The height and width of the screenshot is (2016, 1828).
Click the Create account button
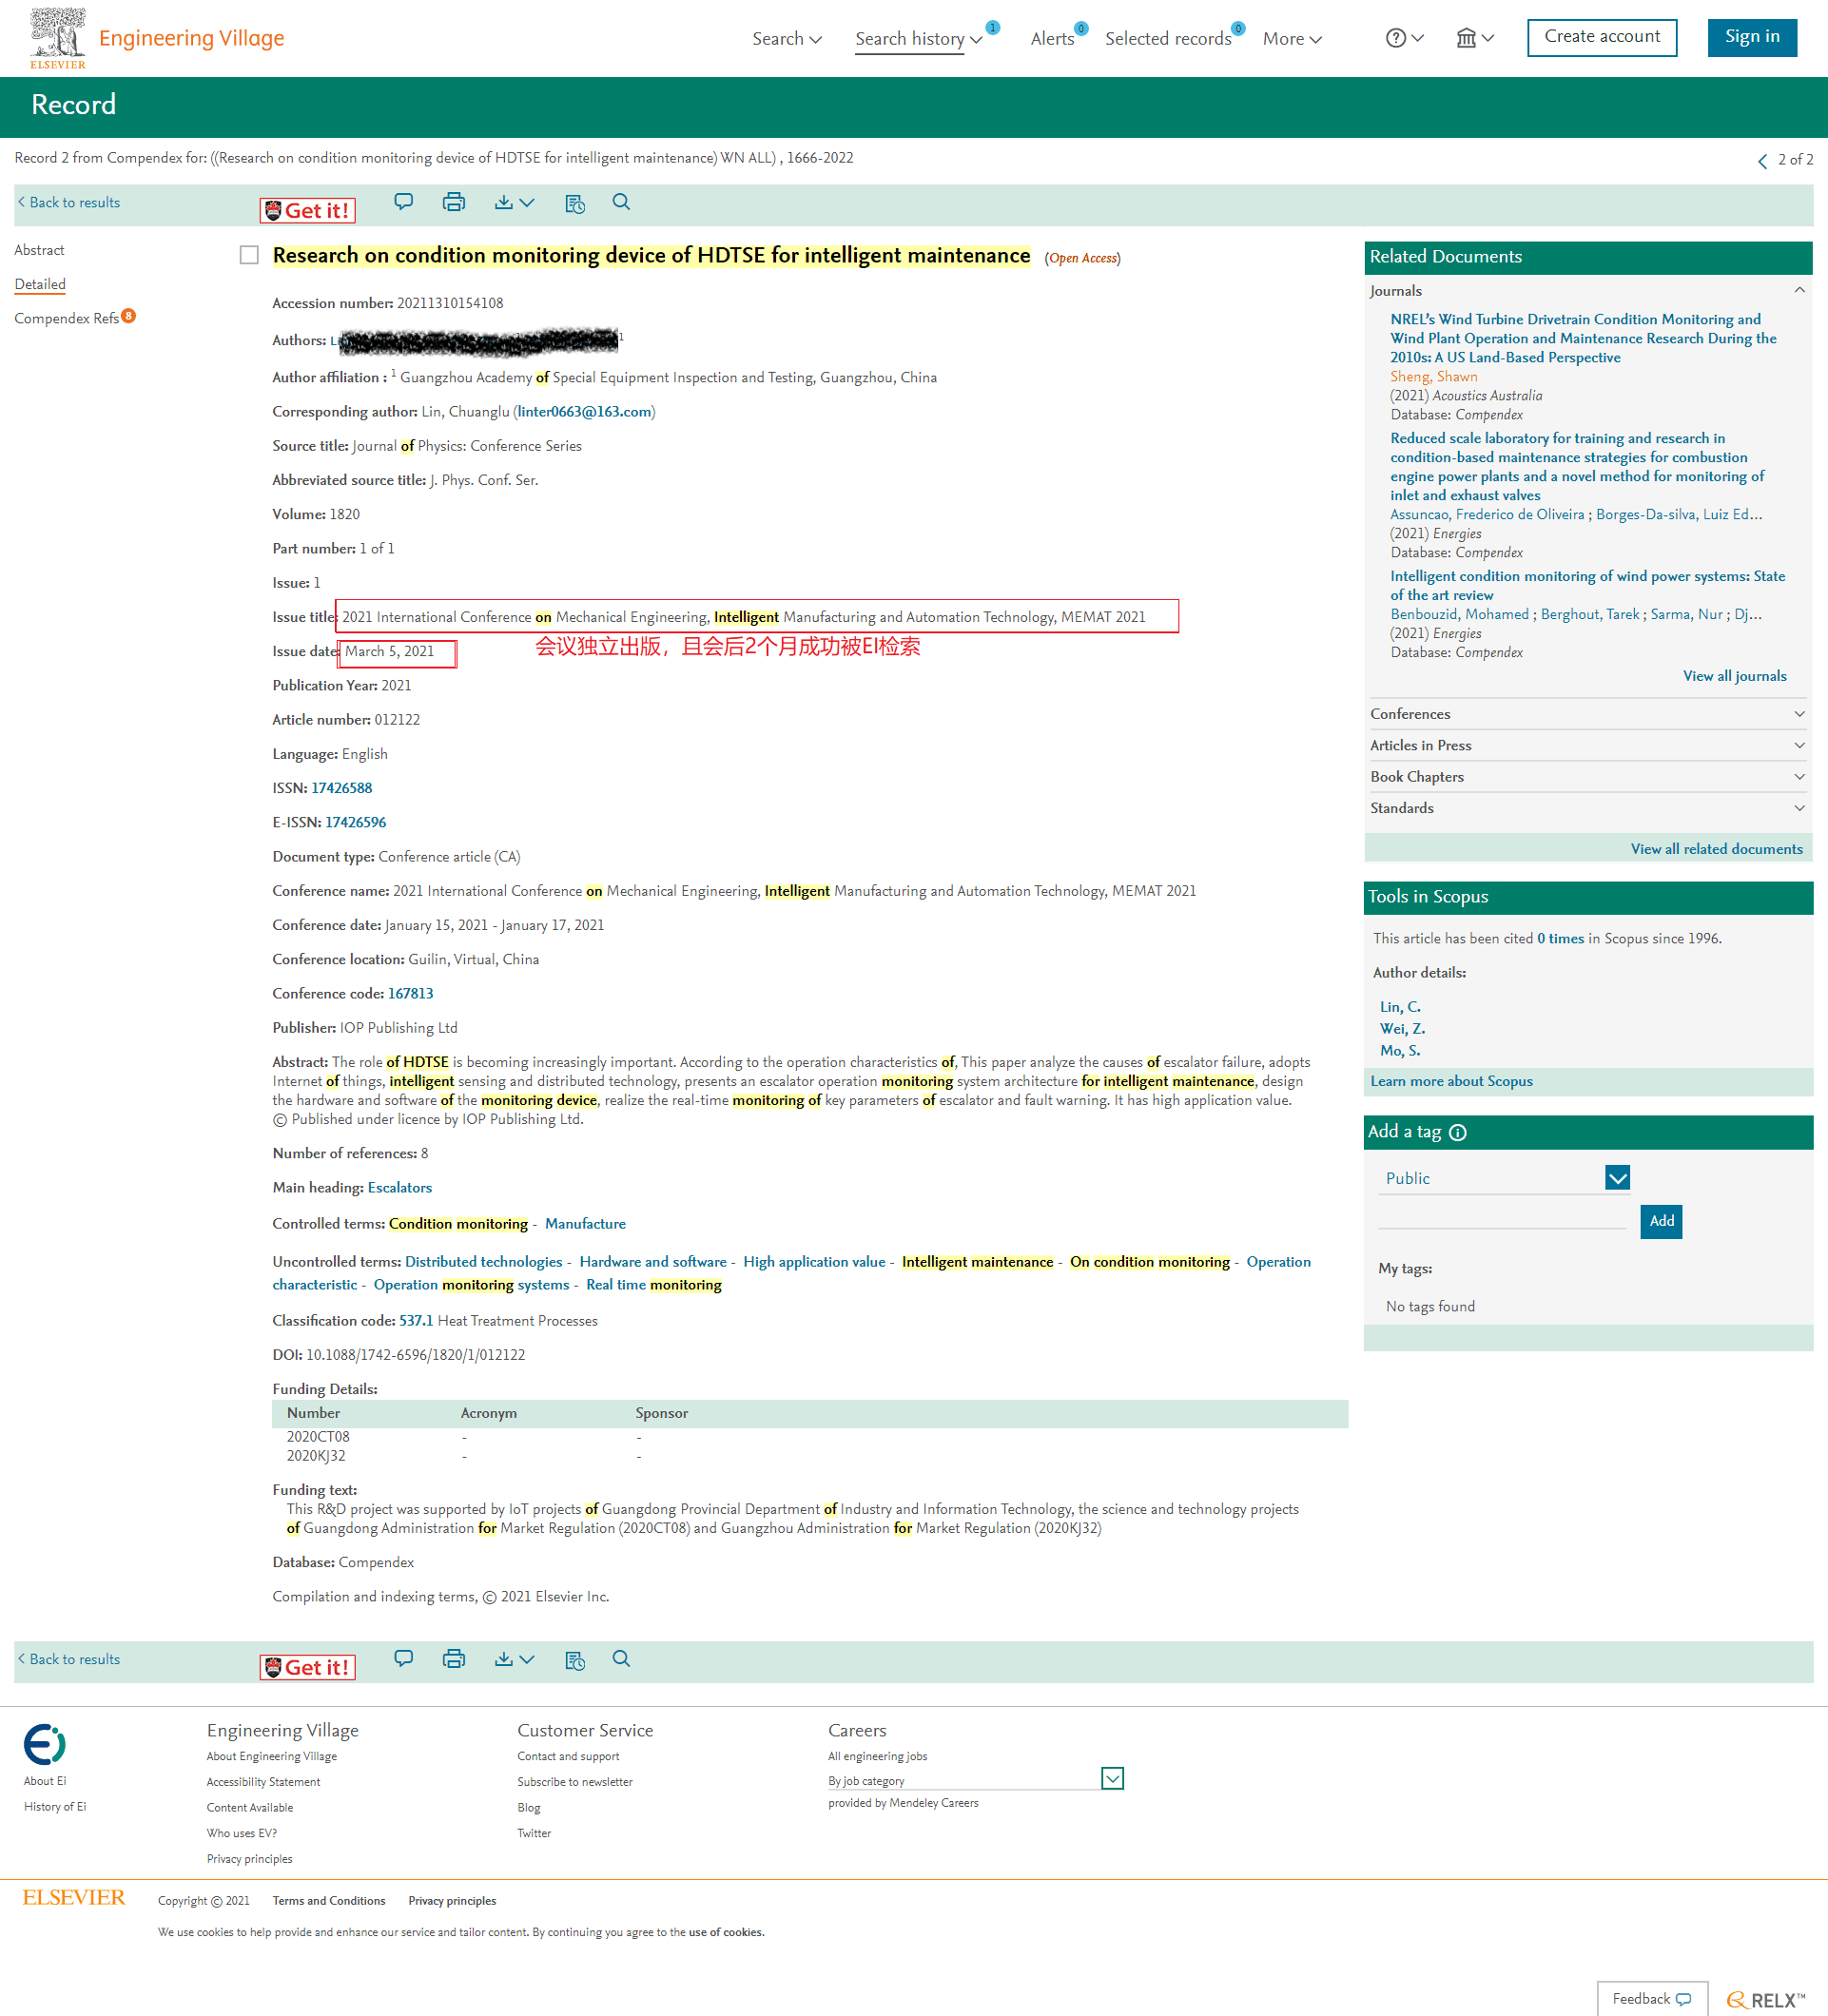[1602, 37]
